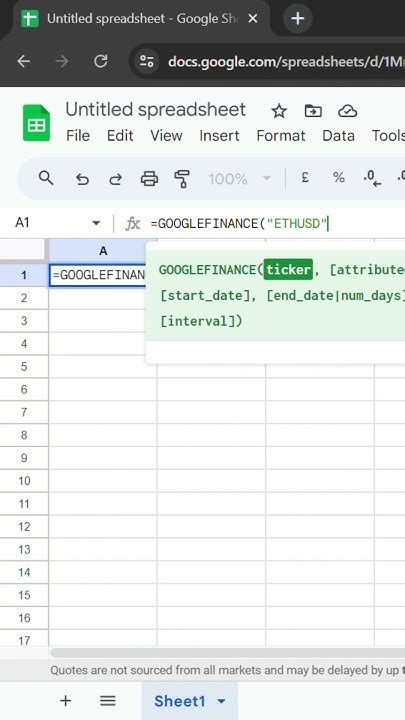Select row 5 header
This screenshot has height=720, width=405.
[24, 366]
